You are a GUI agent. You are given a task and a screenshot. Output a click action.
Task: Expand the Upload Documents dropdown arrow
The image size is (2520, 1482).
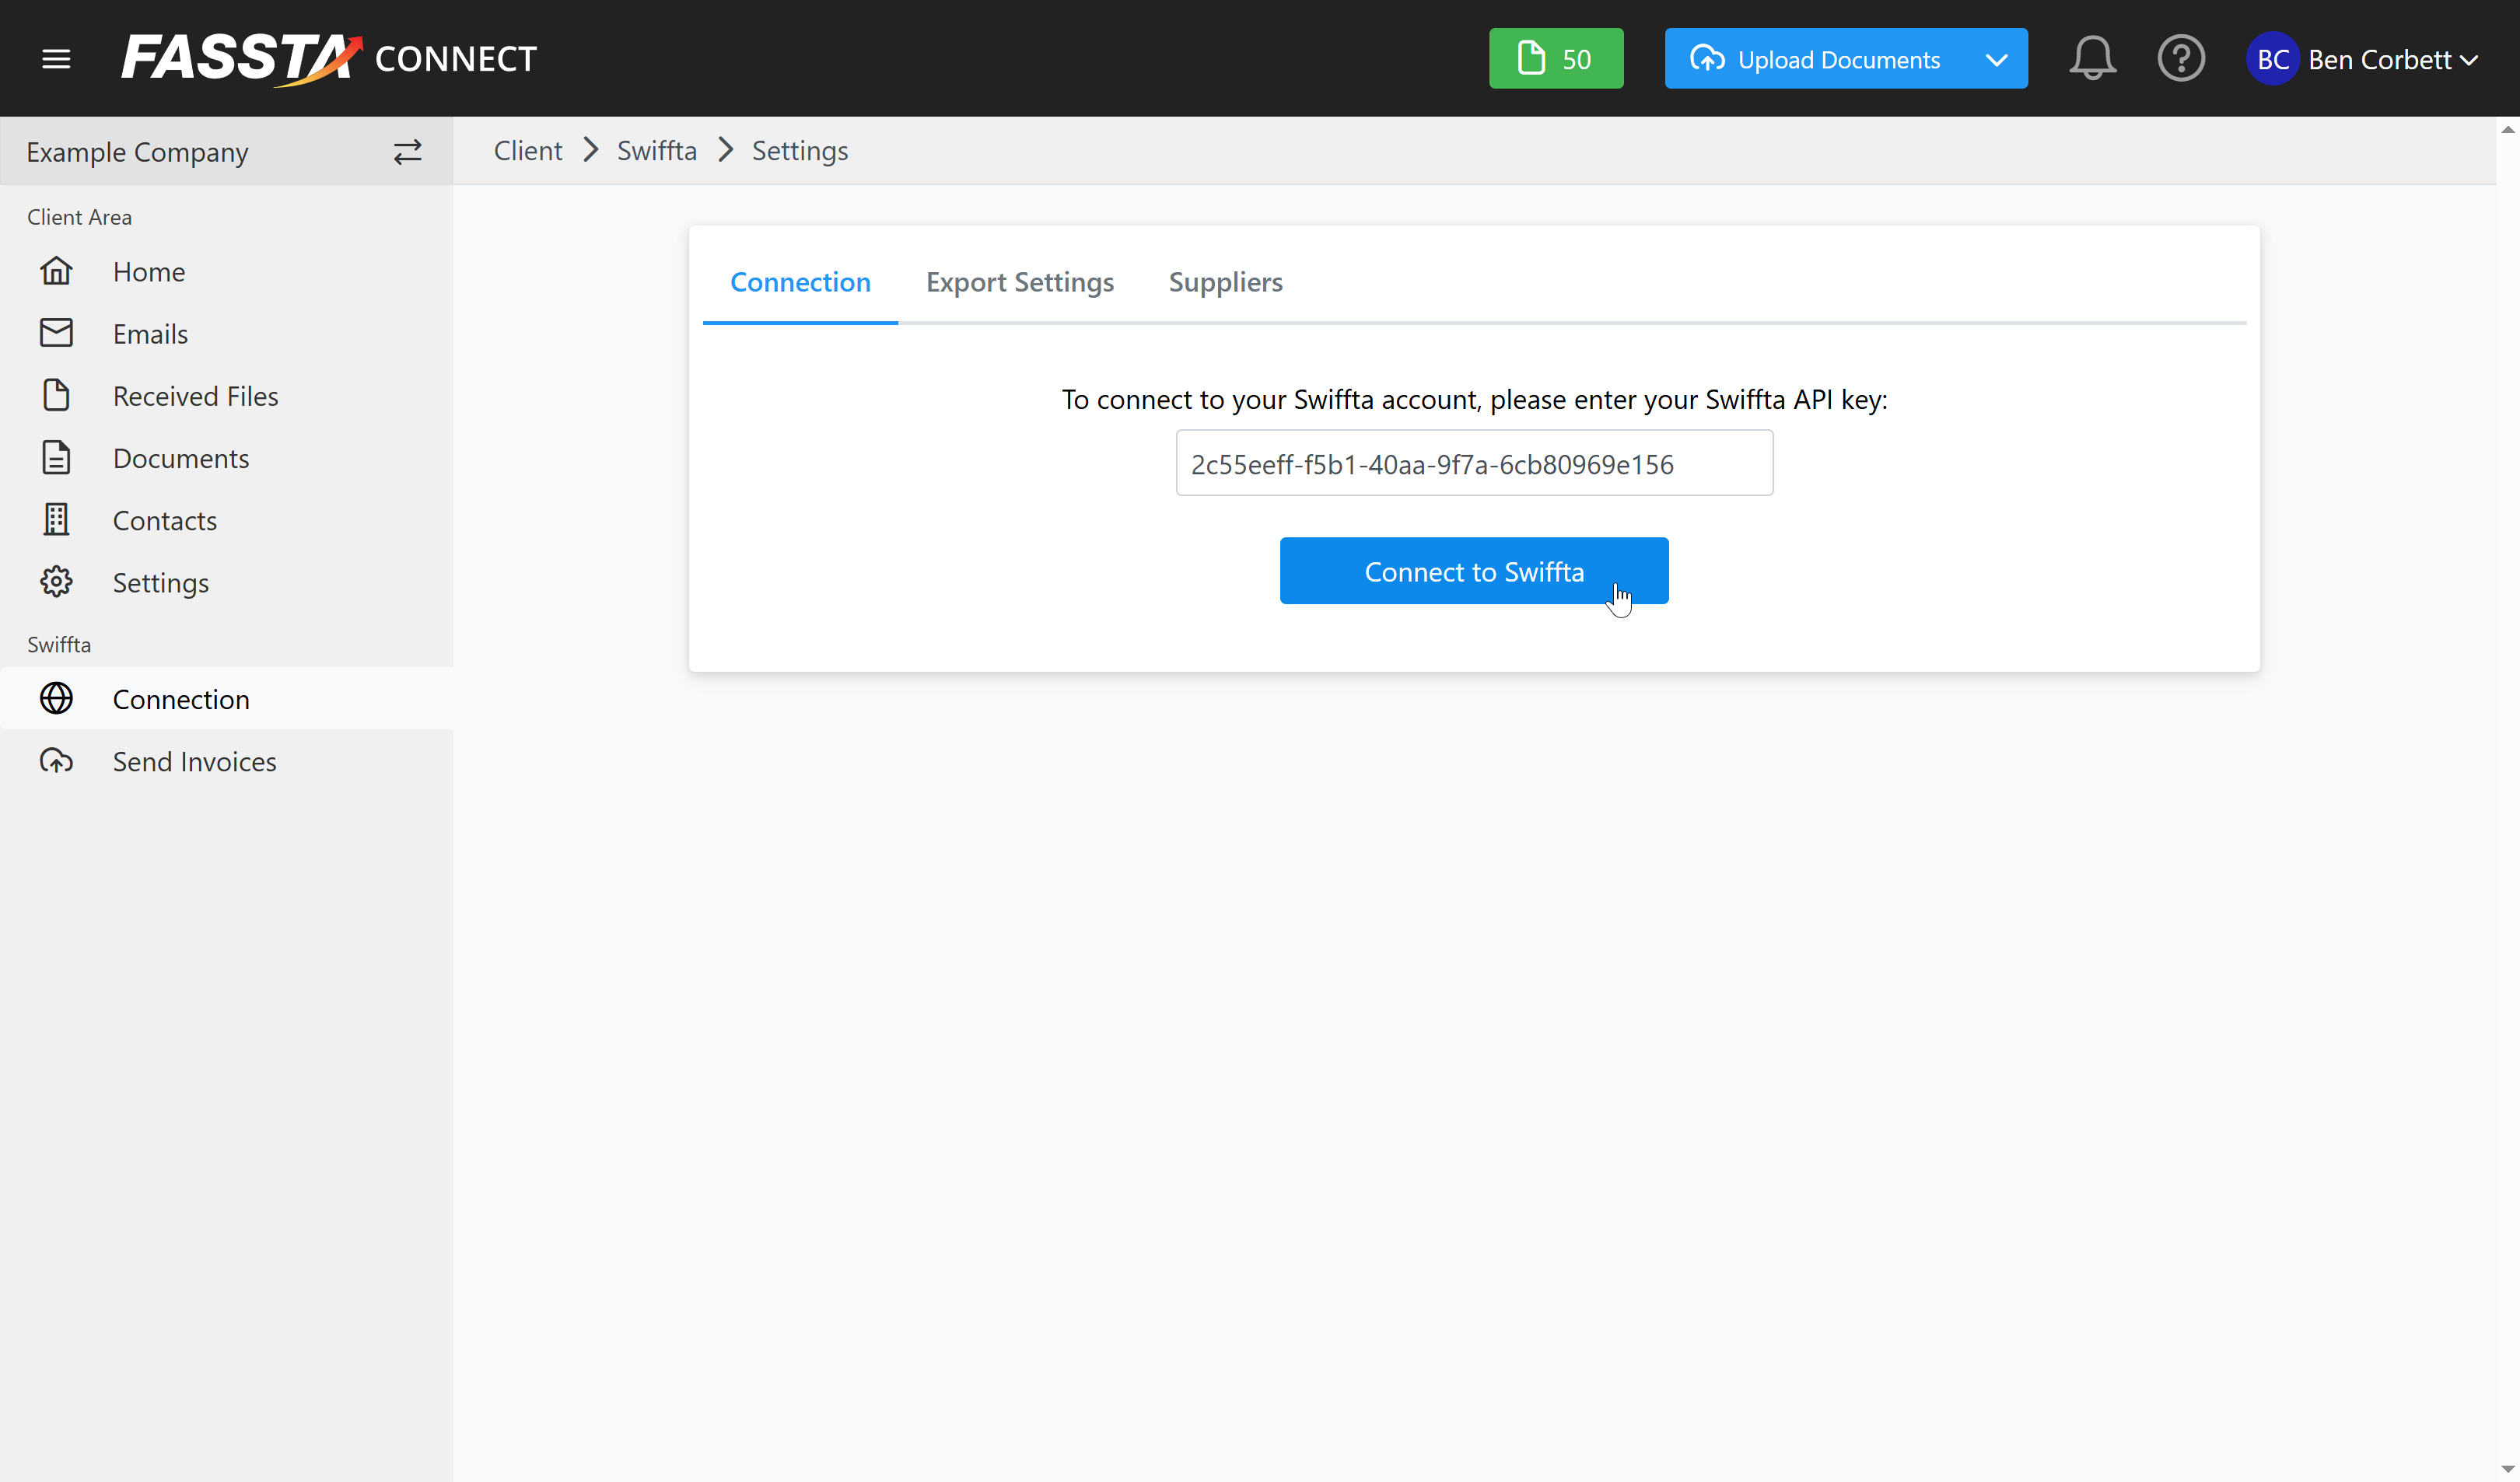[1996, 60]
